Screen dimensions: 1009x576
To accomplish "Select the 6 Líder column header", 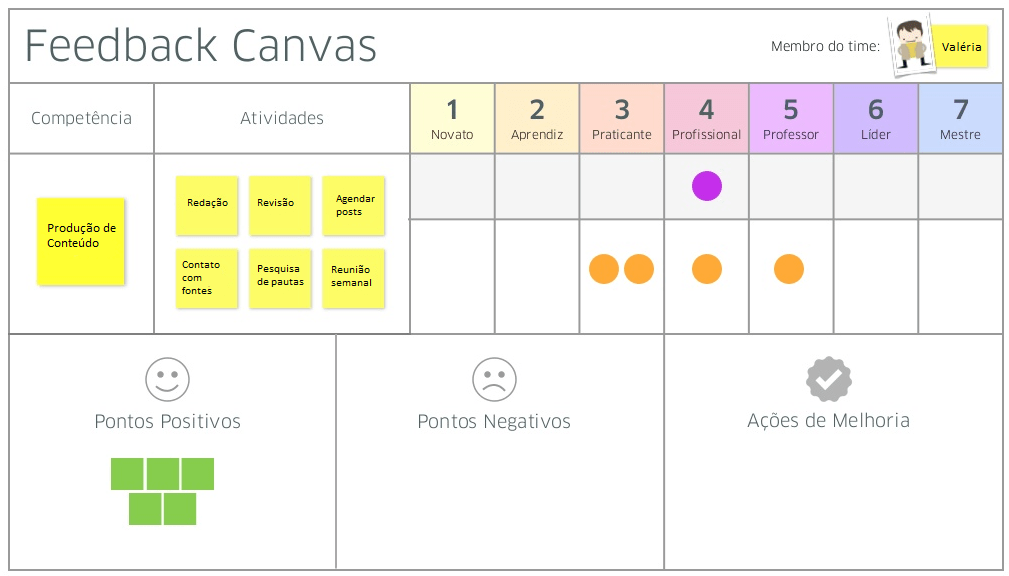I will point(875,118).
